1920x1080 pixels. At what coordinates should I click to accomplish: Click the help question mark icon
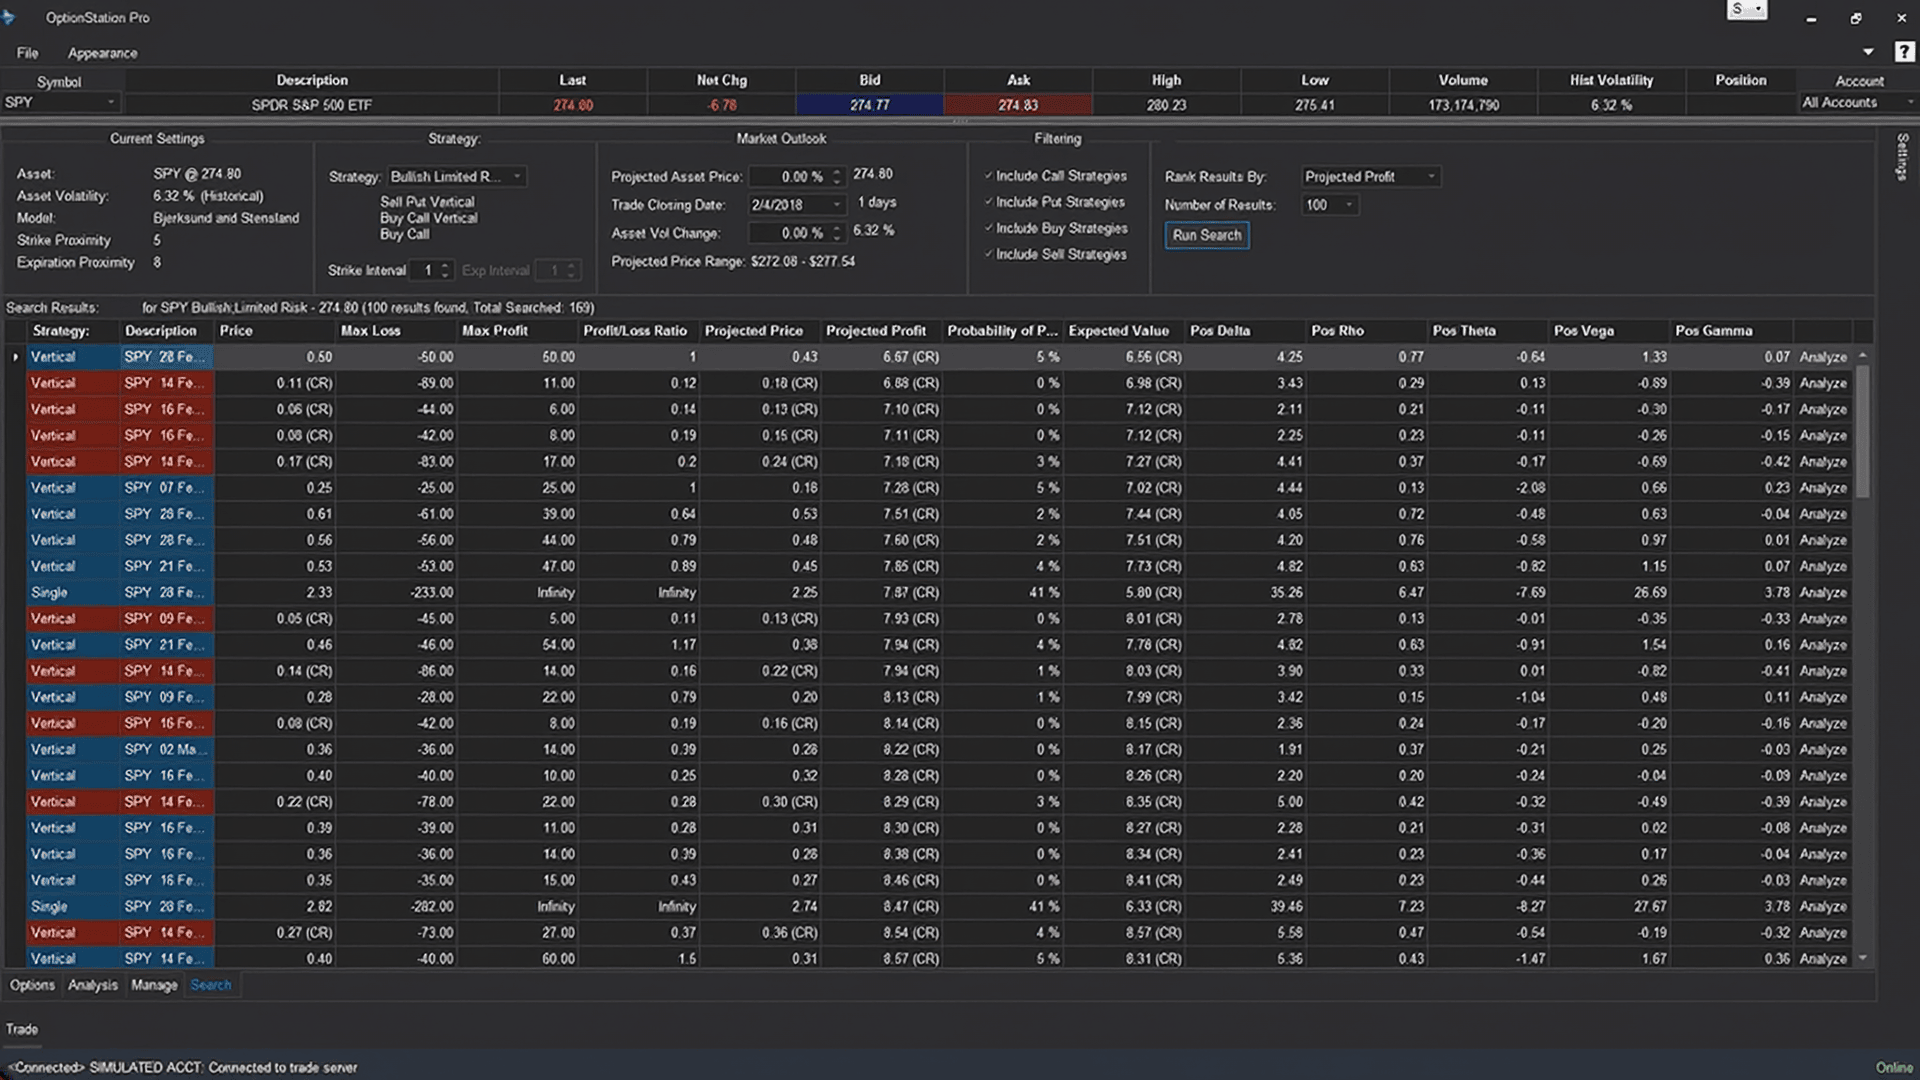(1904, 52)
